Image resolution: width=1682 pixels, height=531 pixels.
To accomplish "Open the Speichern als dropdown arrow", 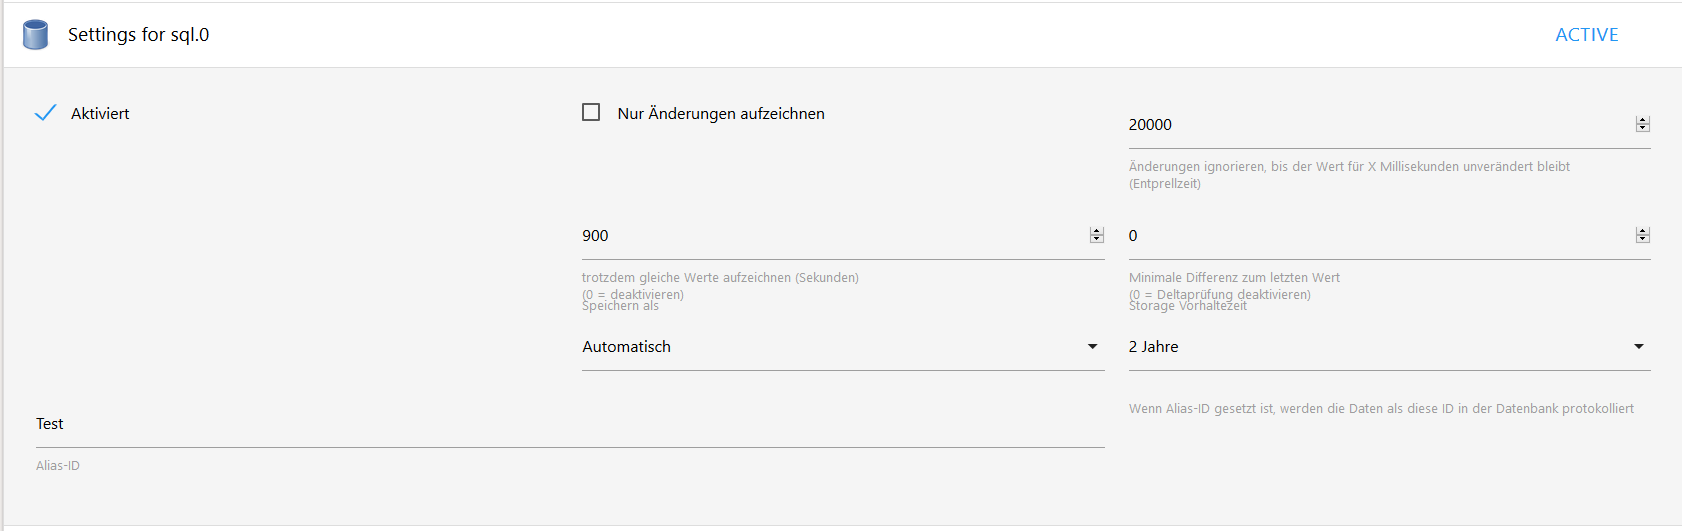I will pos(1092,347).
